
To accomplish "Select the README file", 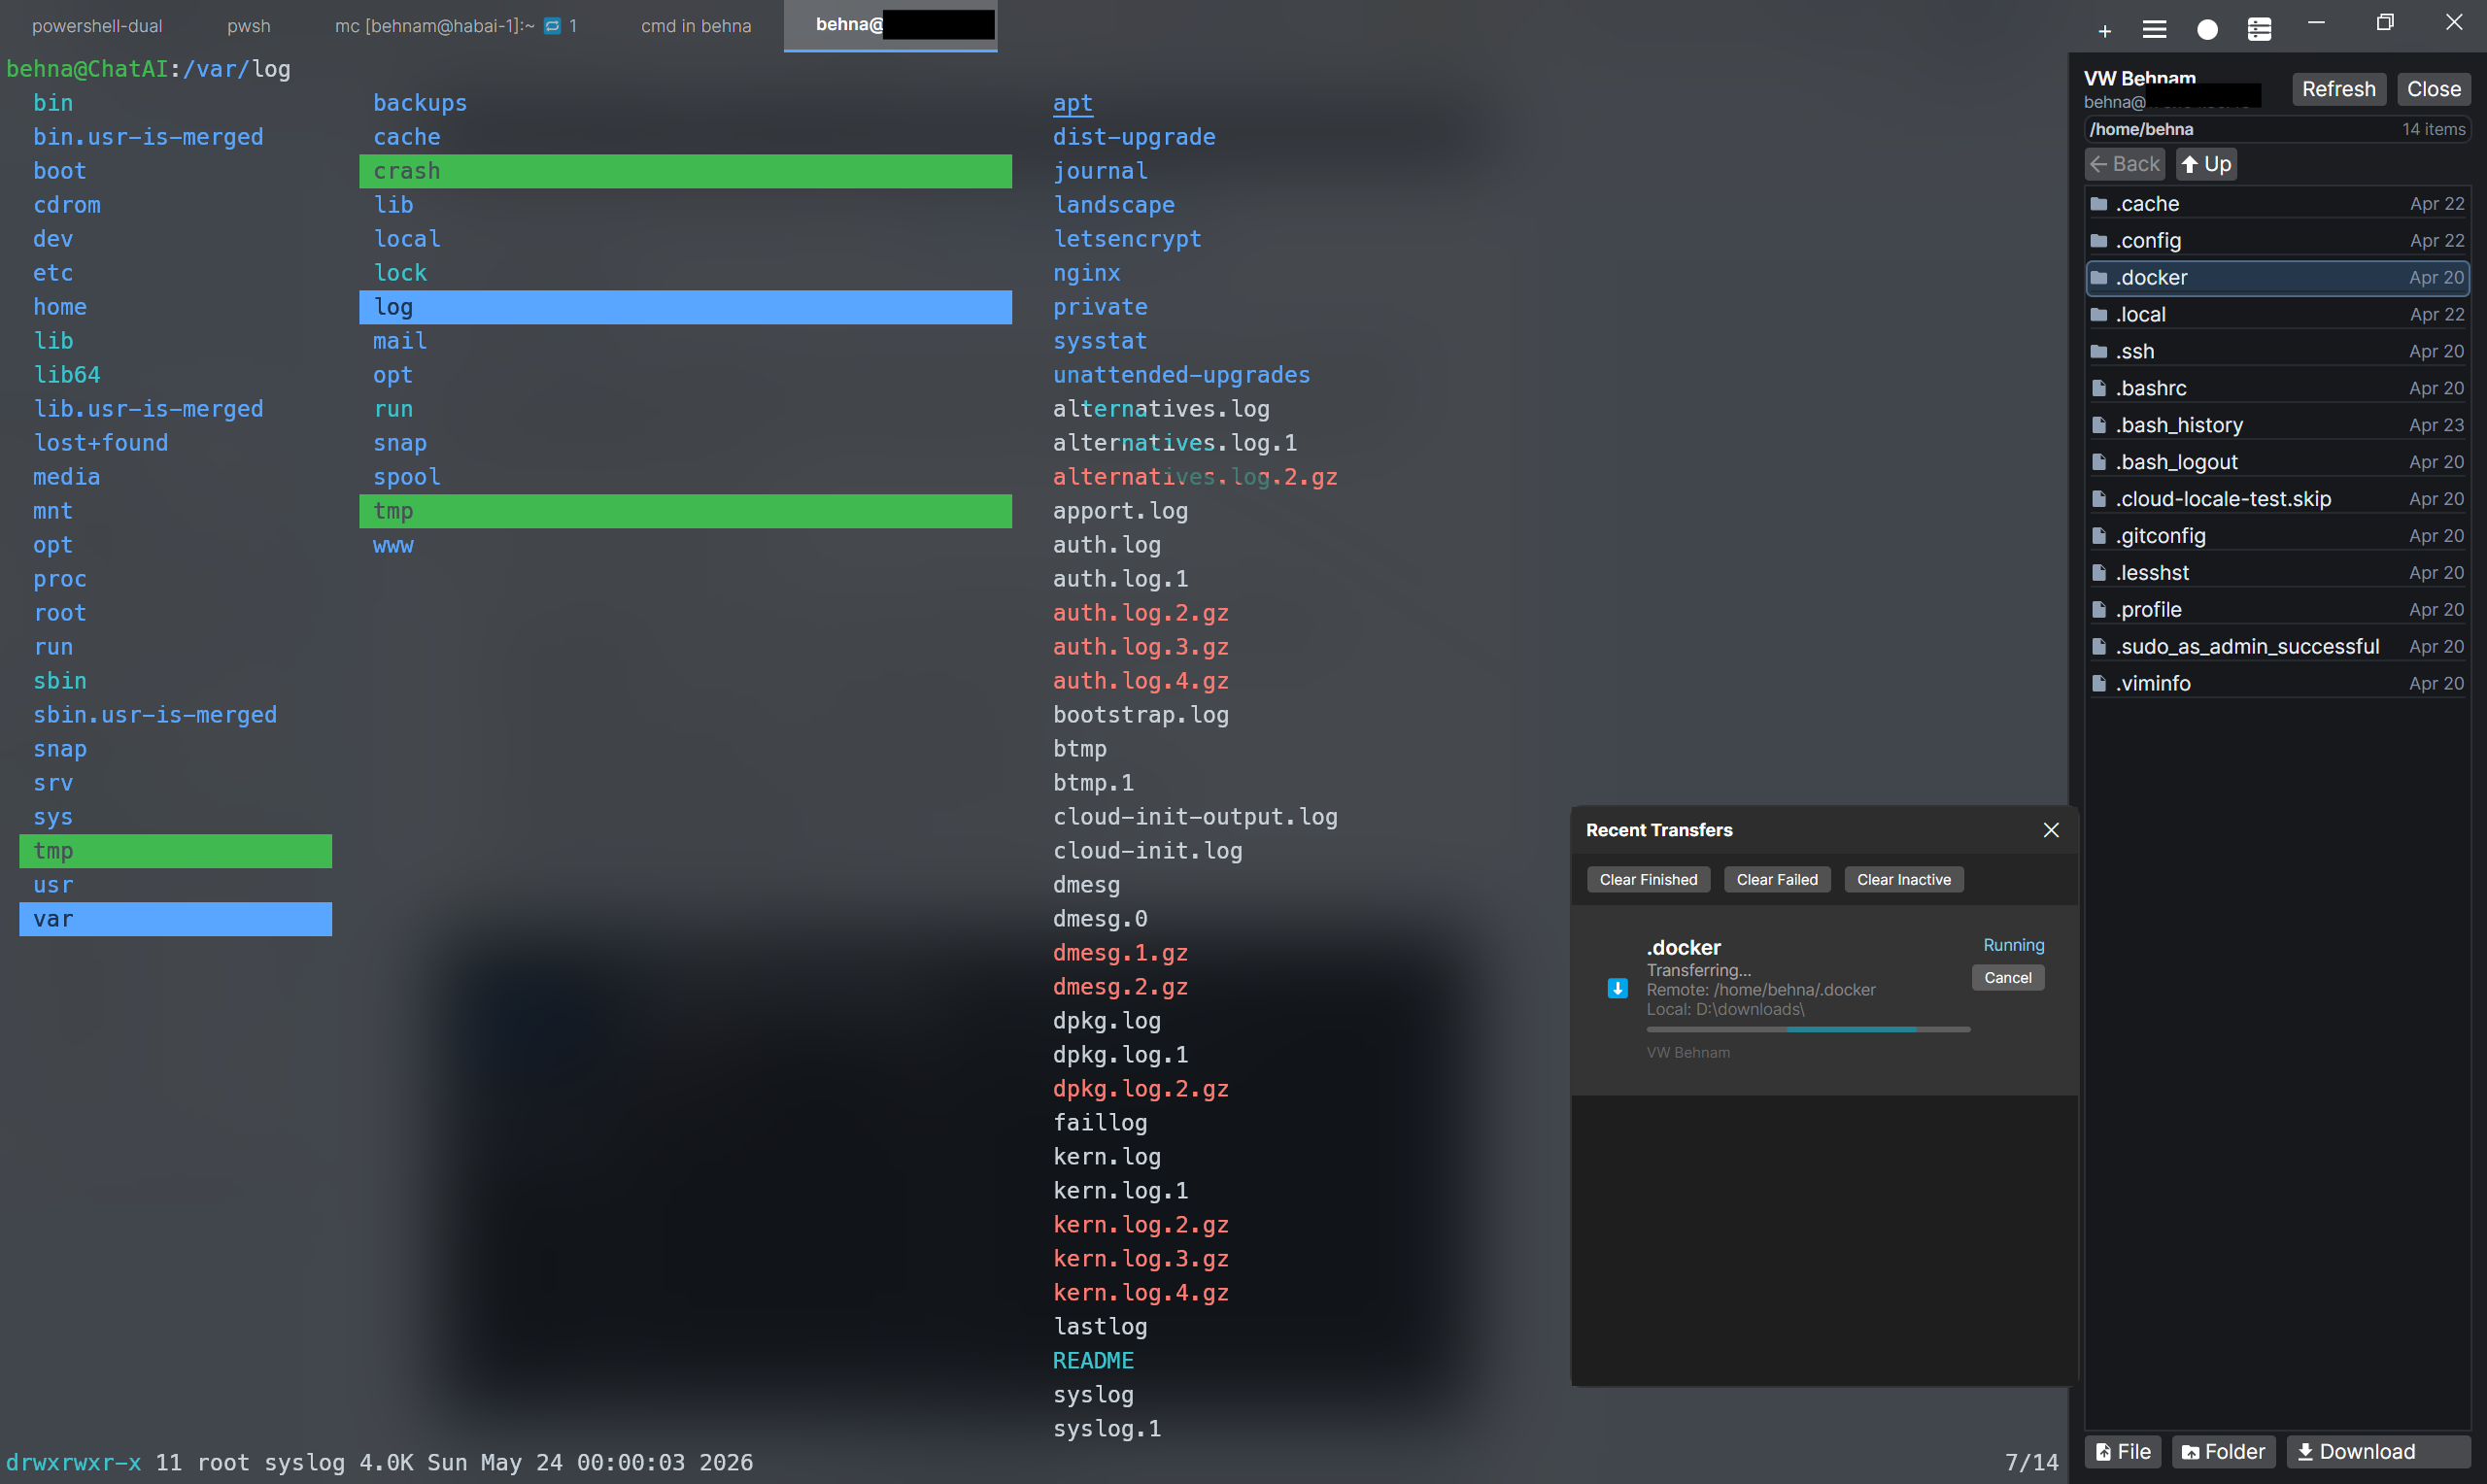I will point(1093,1362).
